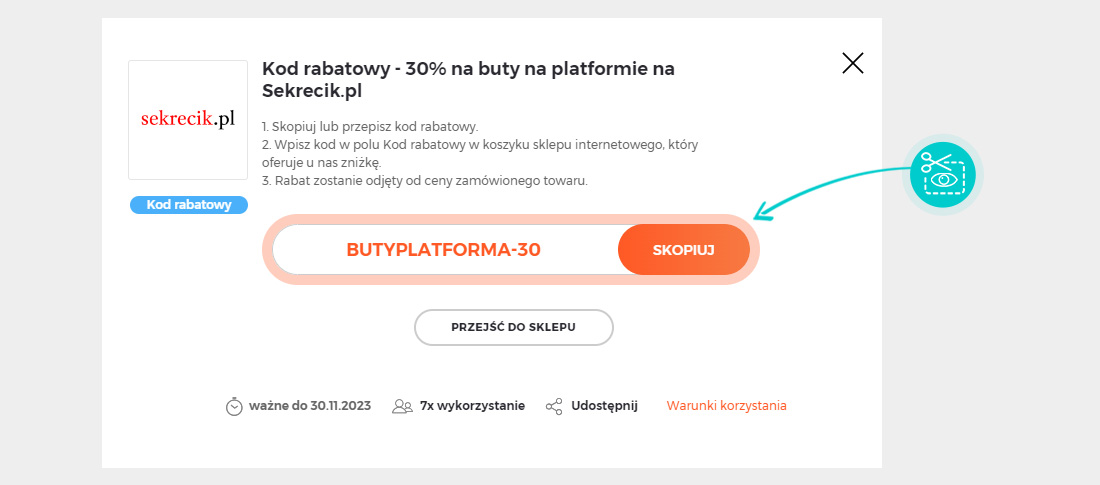Image resolution: width=1100 pixels, height=485 pixels.
Task: Click the turquoise arrow pointing at the code
Action: click(832, 192)
